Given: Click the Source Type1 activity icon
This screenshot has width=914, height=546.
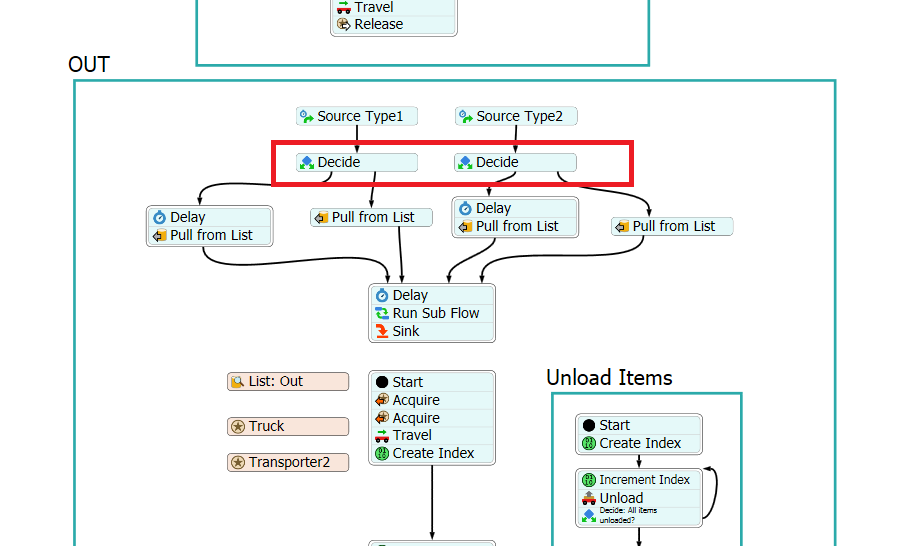Looking at the screenshot, I should coord(307,117).
